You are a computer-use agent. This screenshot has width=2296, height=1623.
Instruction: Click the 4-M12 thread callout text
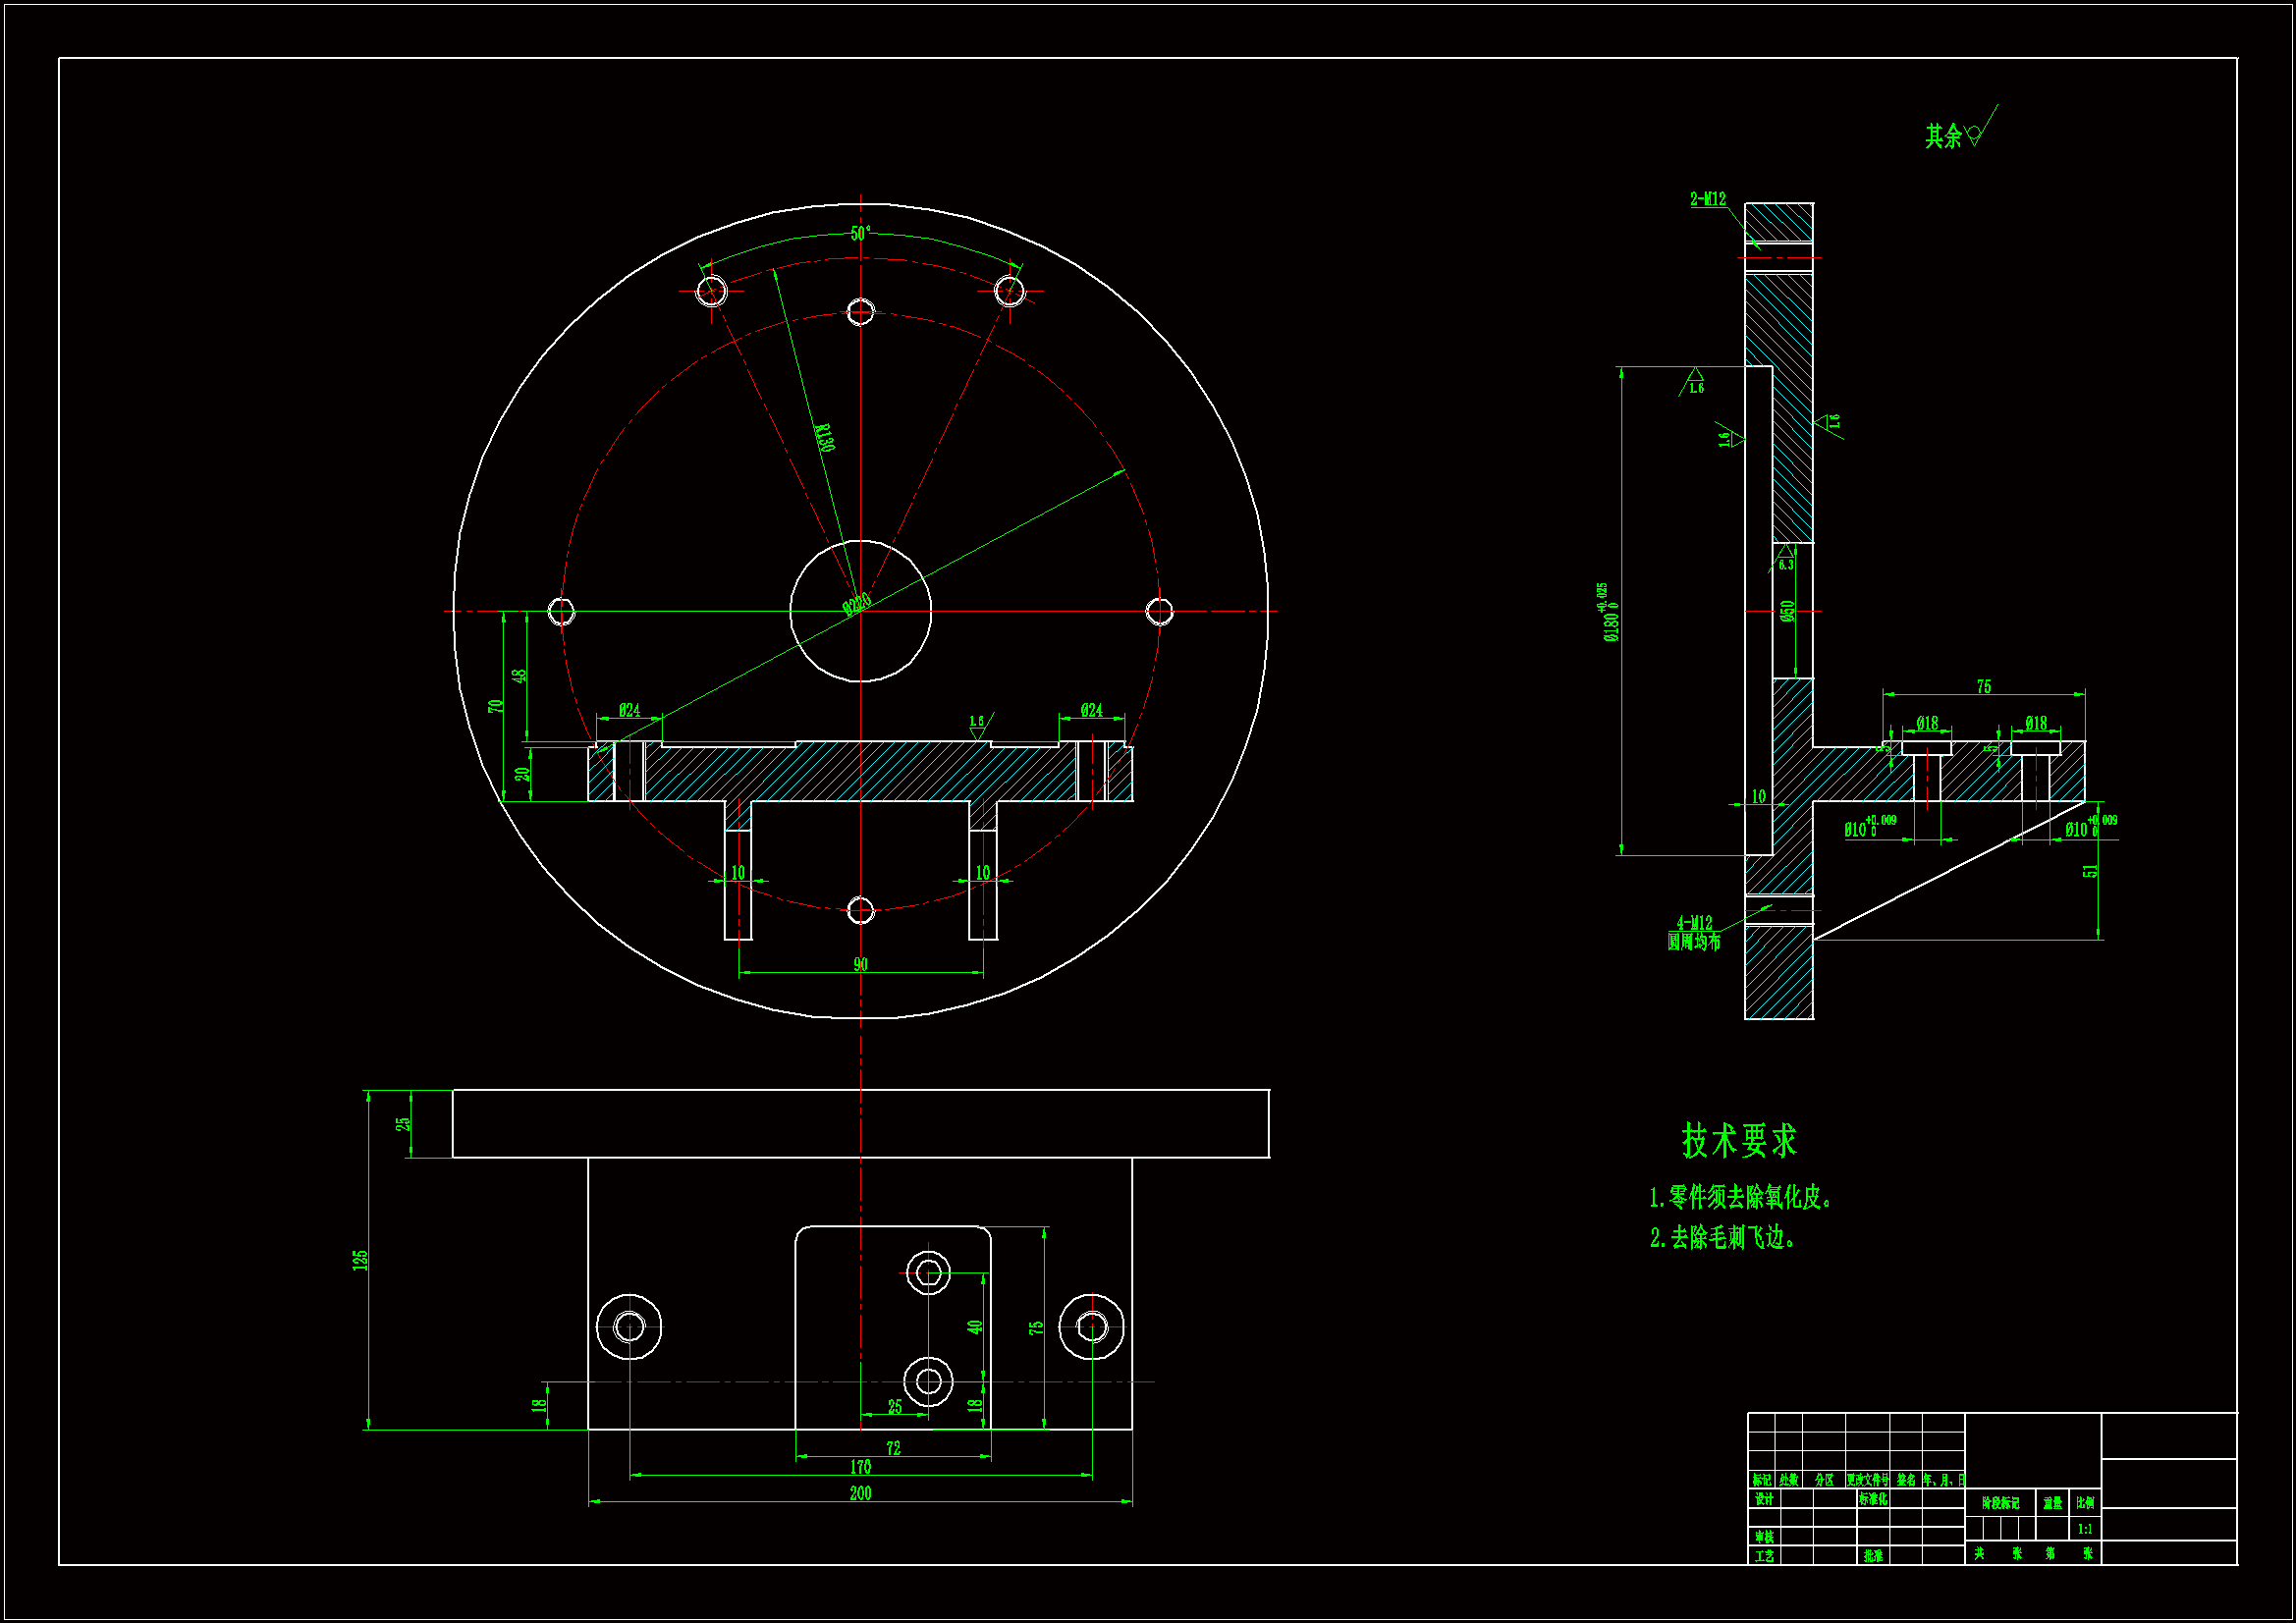coord(1694,922)
